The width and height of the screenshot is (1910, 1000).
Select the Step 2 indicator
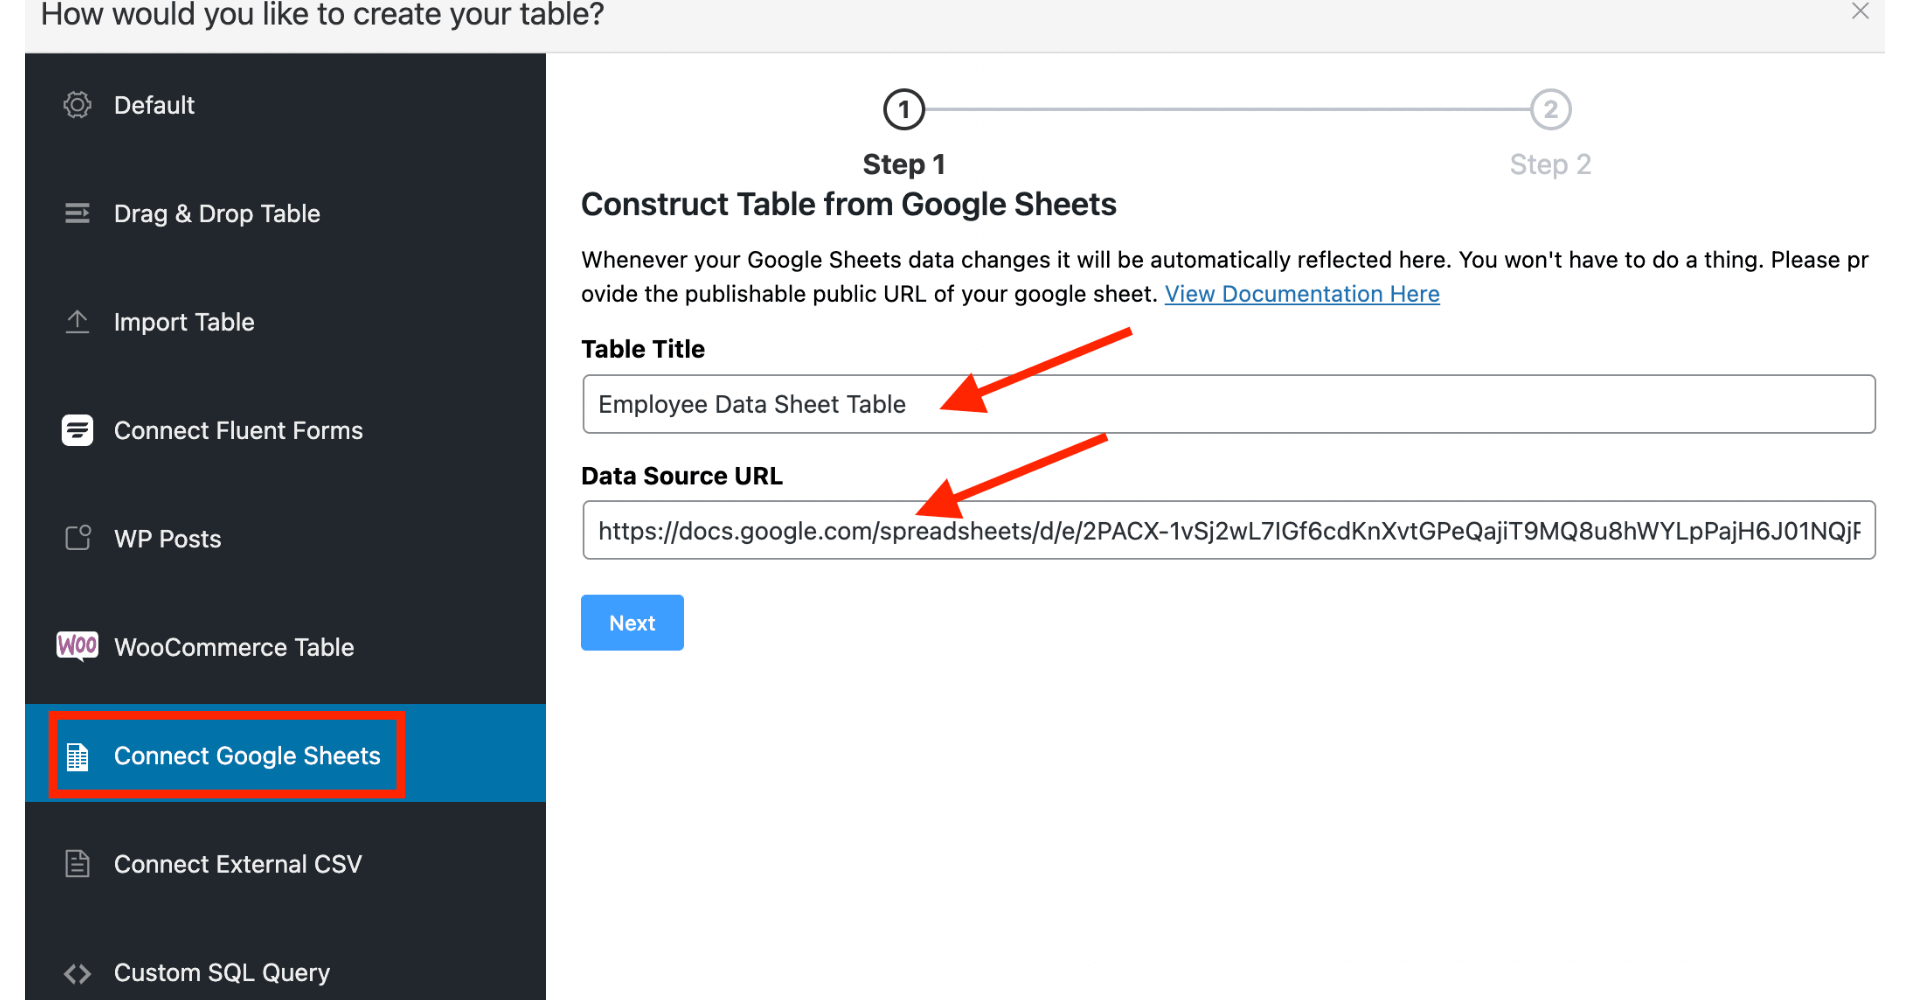(1549, 110)
